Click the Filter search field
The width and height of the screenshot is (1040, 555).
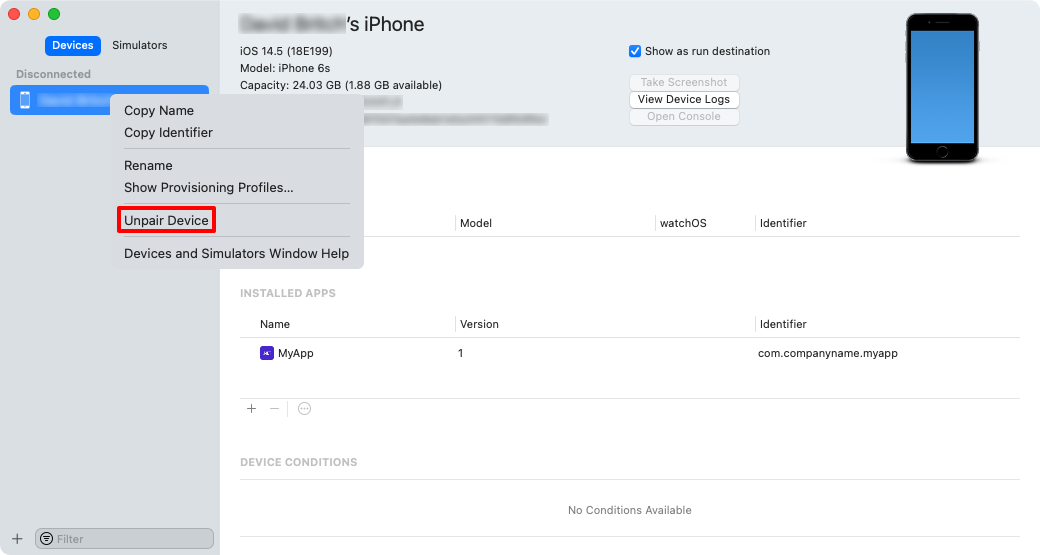tap(125, 539)
